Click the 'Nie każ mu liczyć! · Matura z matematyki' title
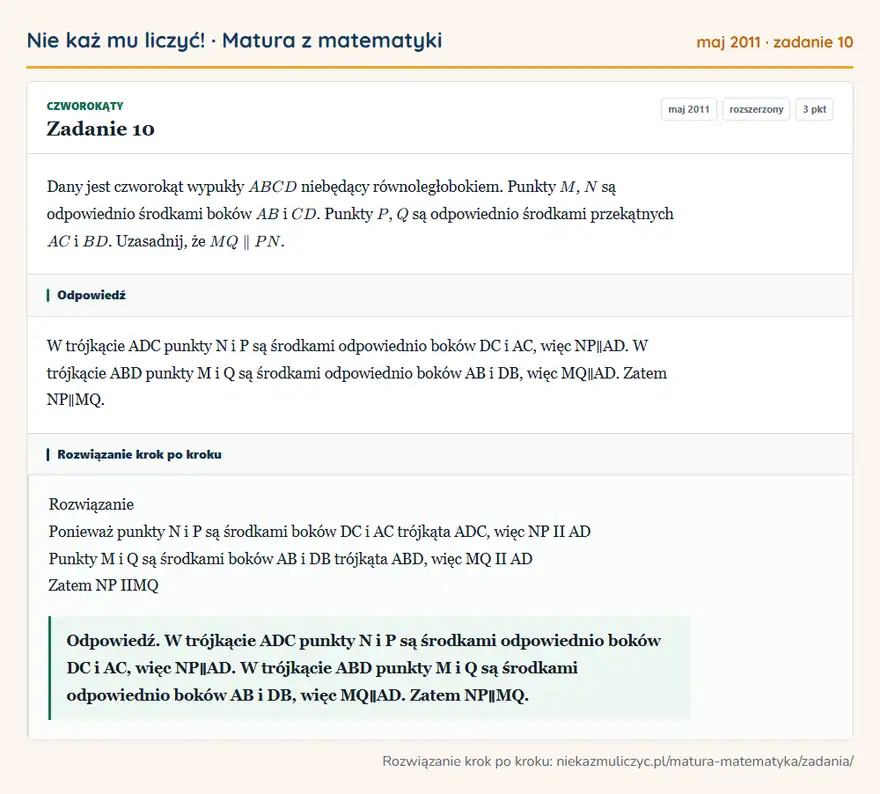The height and width of the screenshot is (794, 880). coord(235,40)
